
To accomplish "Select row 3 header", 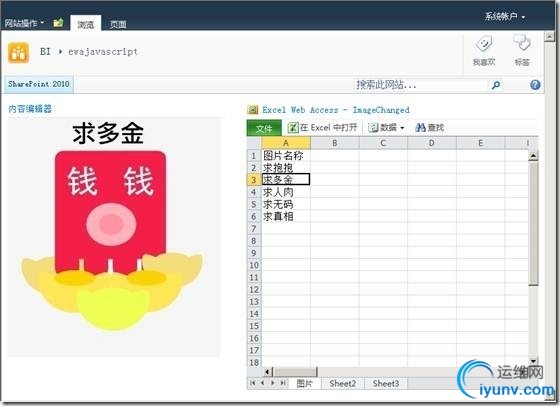I will point(254,180).
